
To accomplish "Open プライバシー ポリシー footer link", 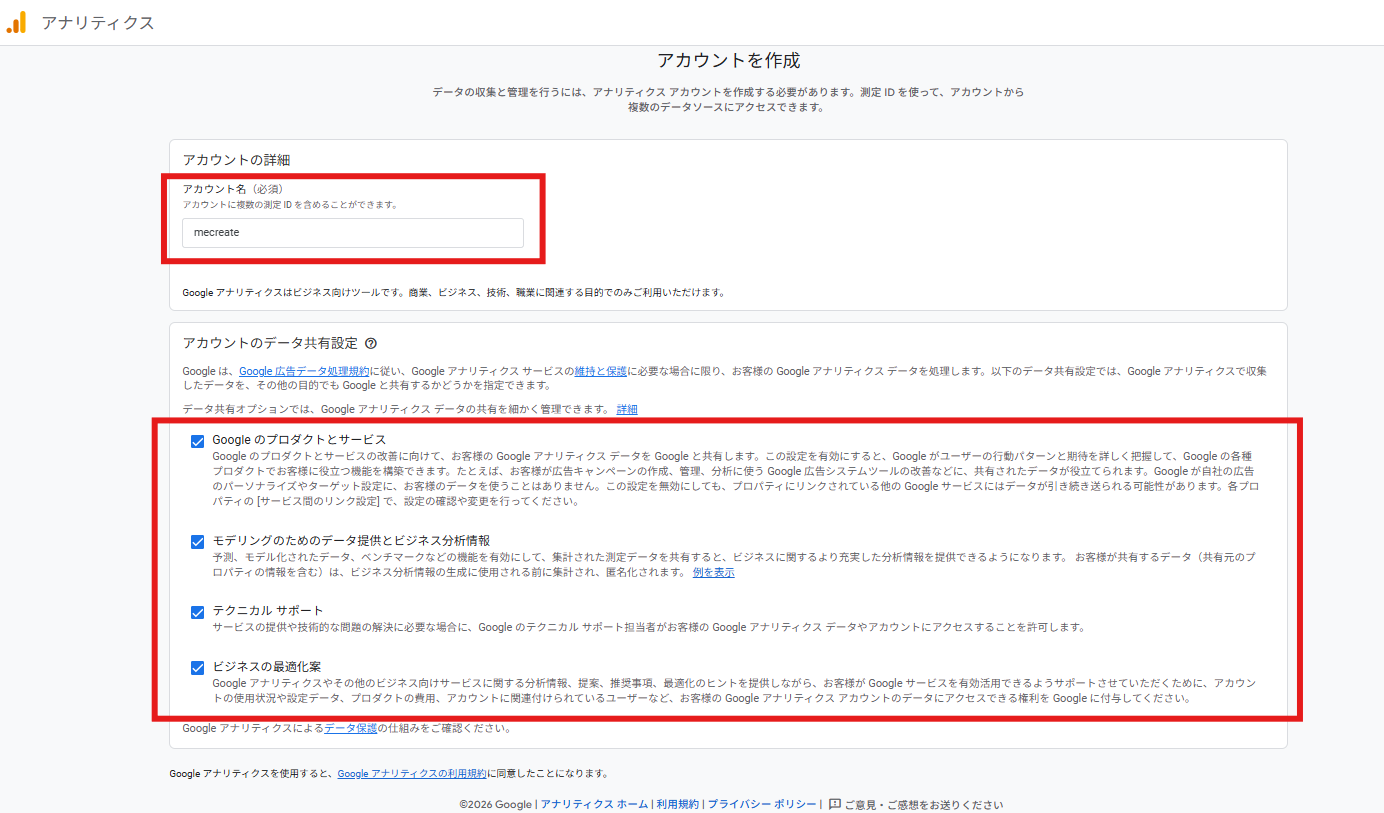I will 762,804.
